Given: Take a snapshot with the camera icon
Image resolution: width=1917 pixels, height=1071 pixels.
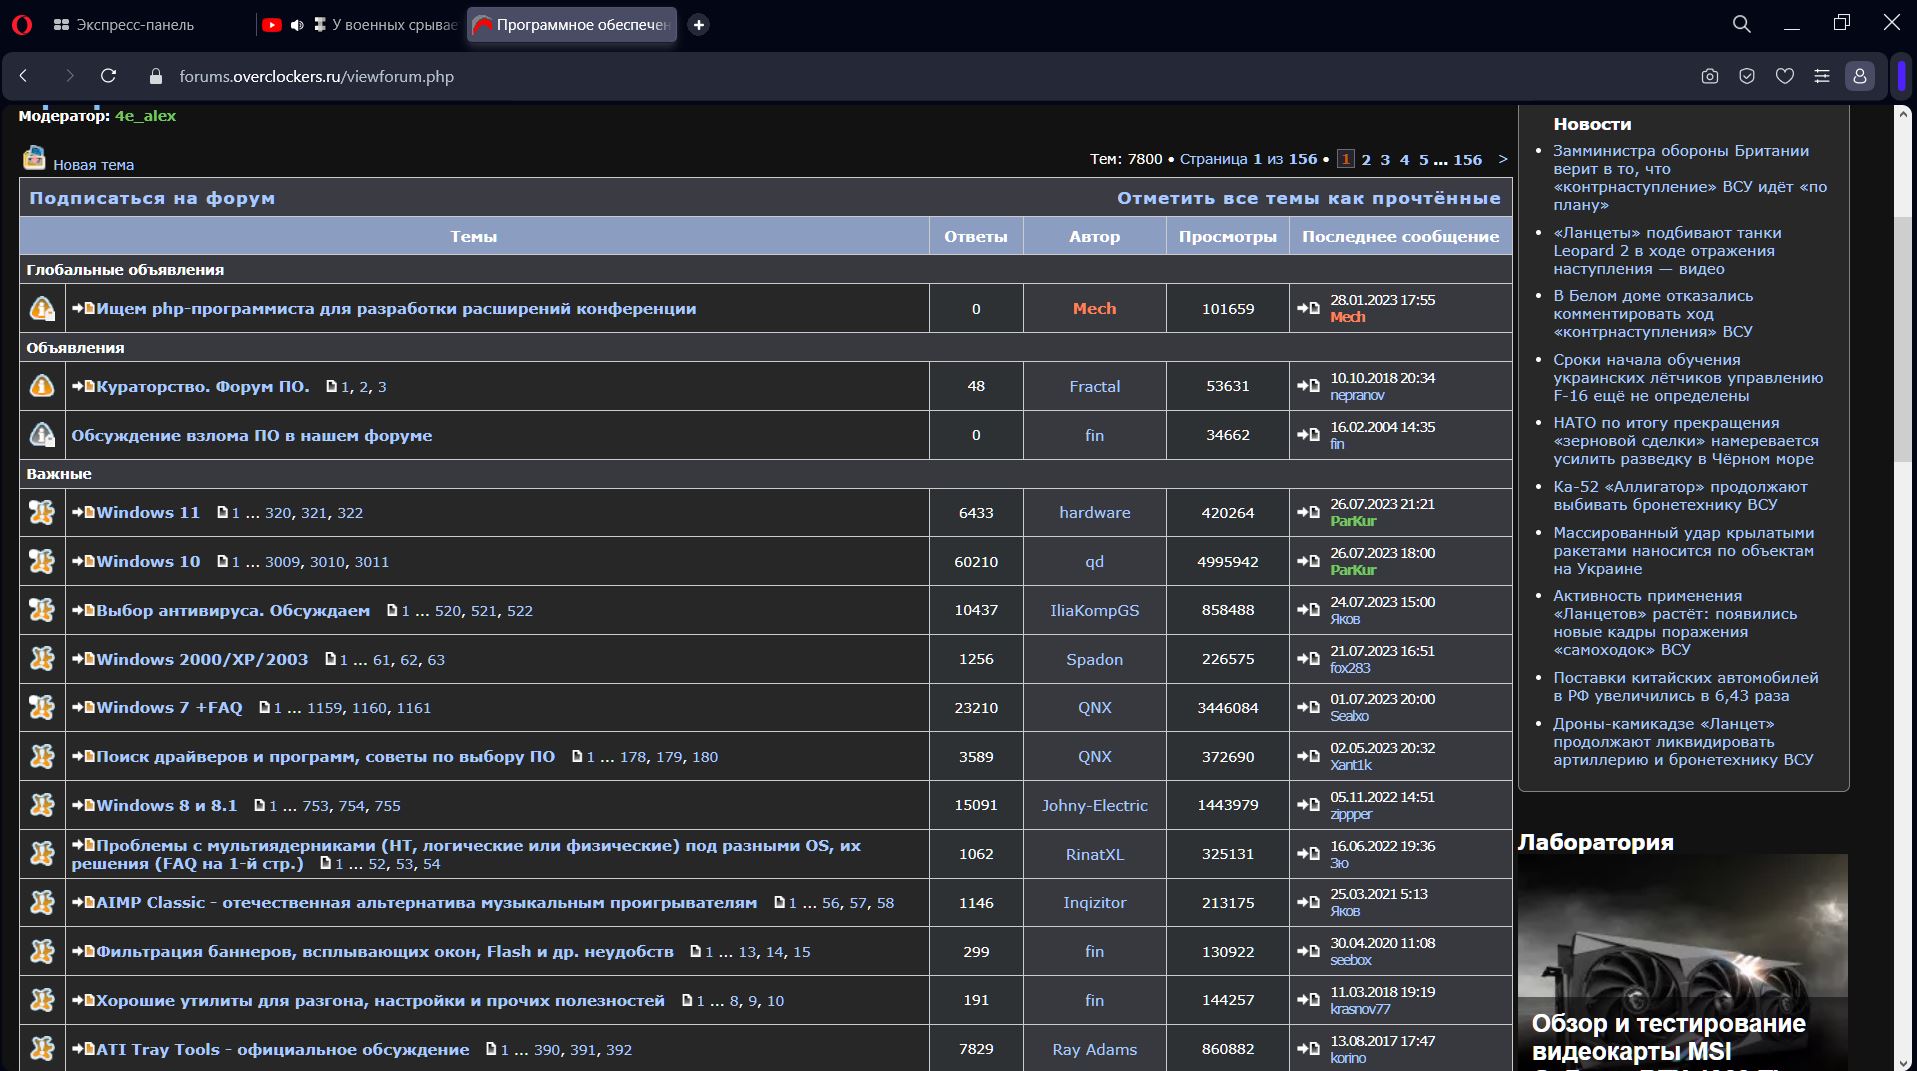Looking at the screenshot, I should tap(1710, 76).
